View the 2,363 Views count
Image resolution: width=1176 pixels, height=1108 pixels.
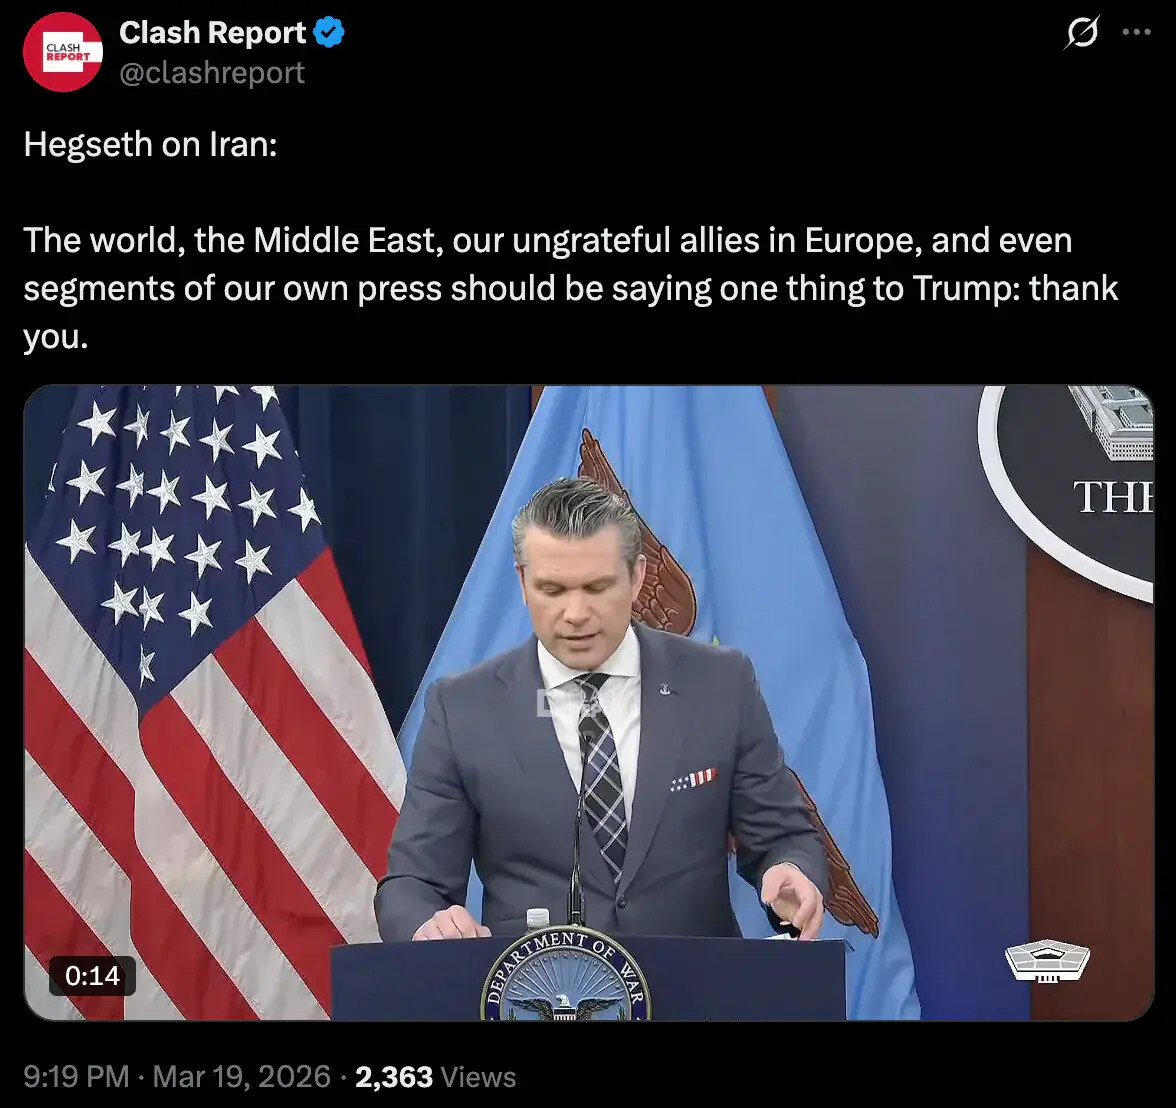coord(435,1076)
